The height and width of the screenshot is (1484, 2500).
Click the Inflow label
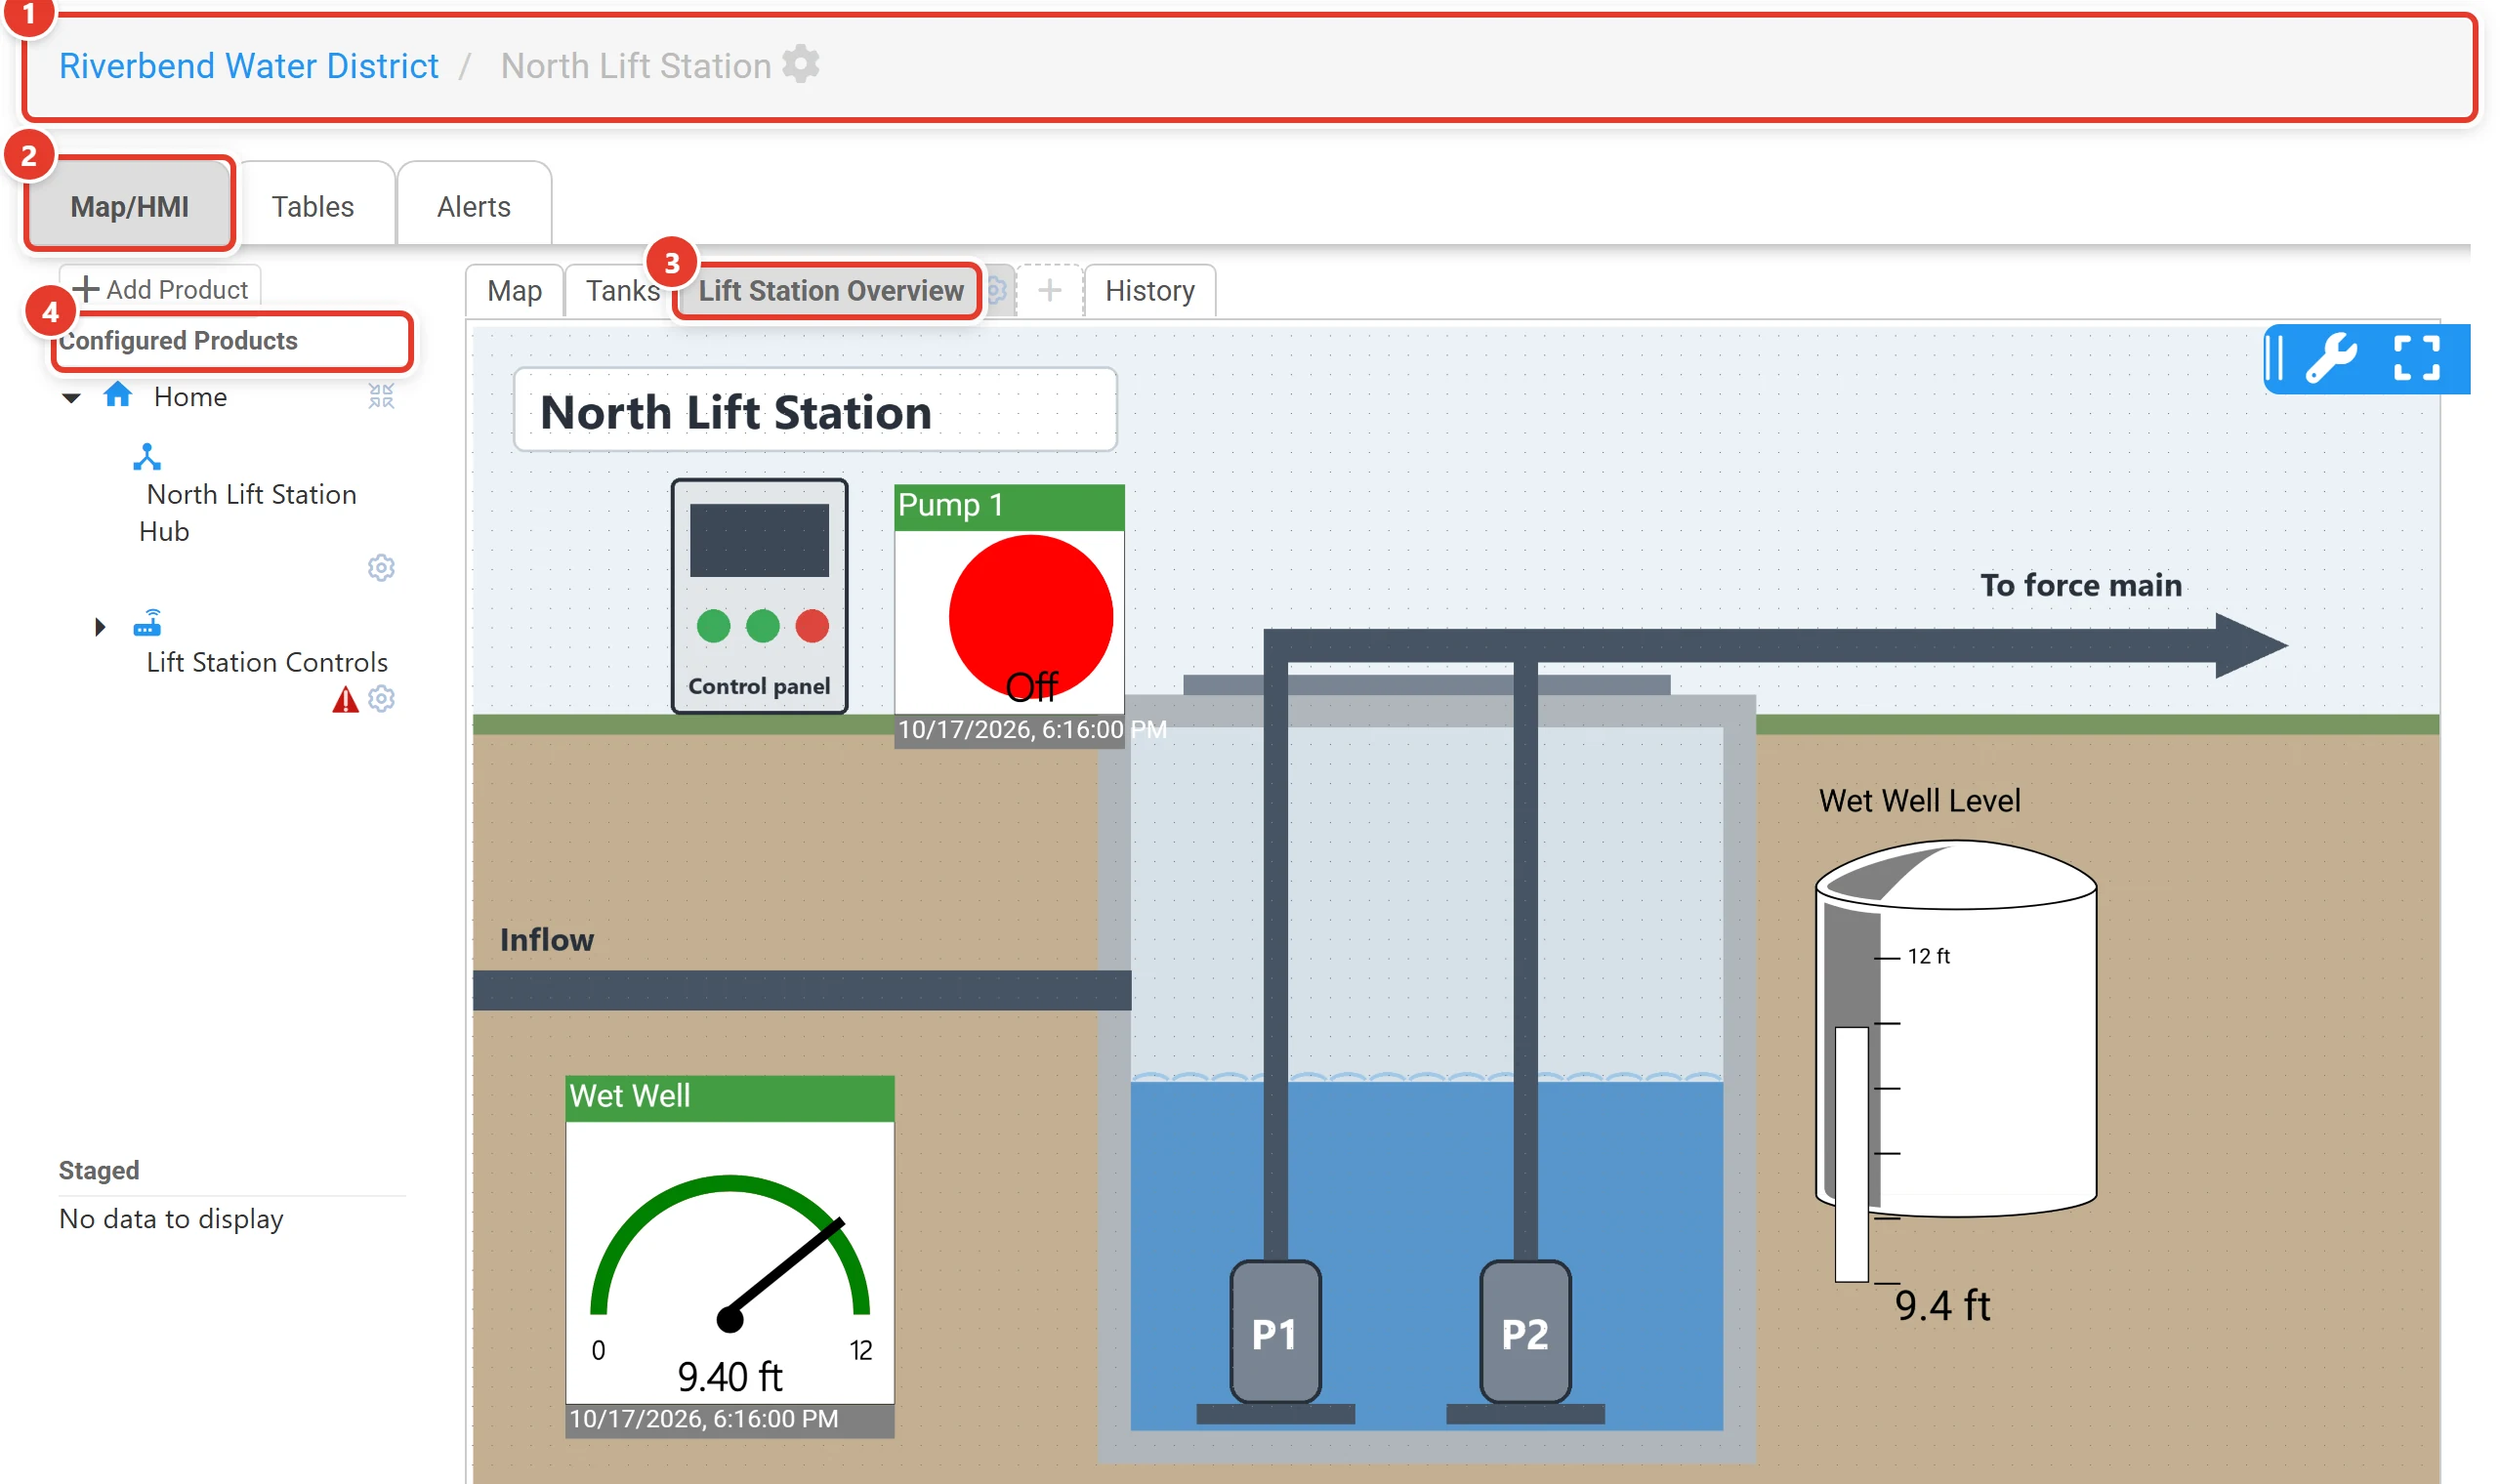546,939
